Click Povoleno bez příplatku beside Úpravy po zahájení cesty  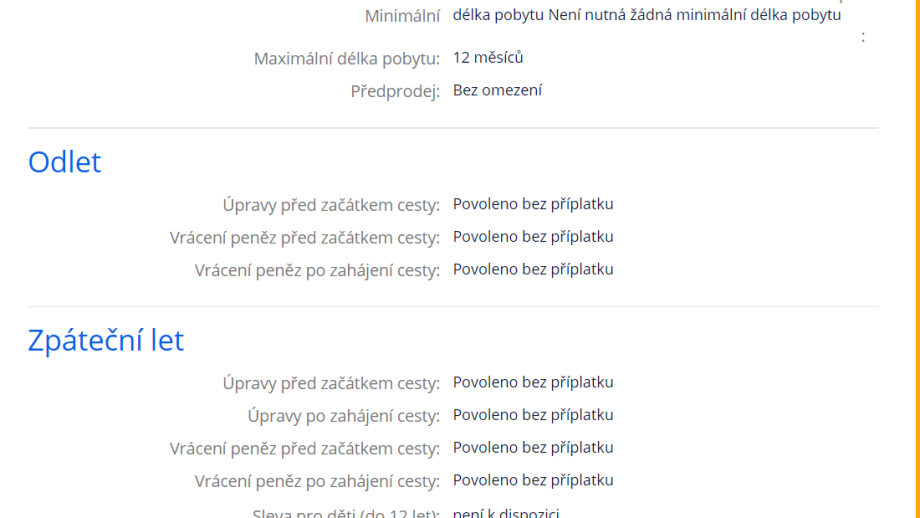click(x=533, y=415)
